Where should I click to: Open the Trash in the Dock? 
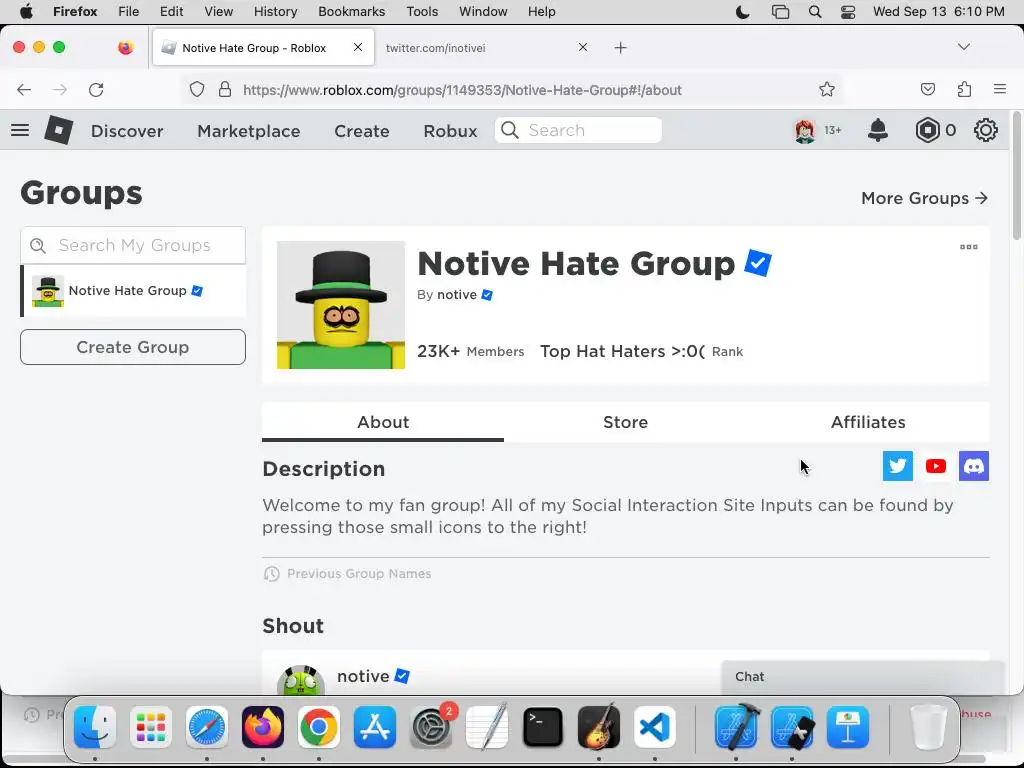(928, 727)
